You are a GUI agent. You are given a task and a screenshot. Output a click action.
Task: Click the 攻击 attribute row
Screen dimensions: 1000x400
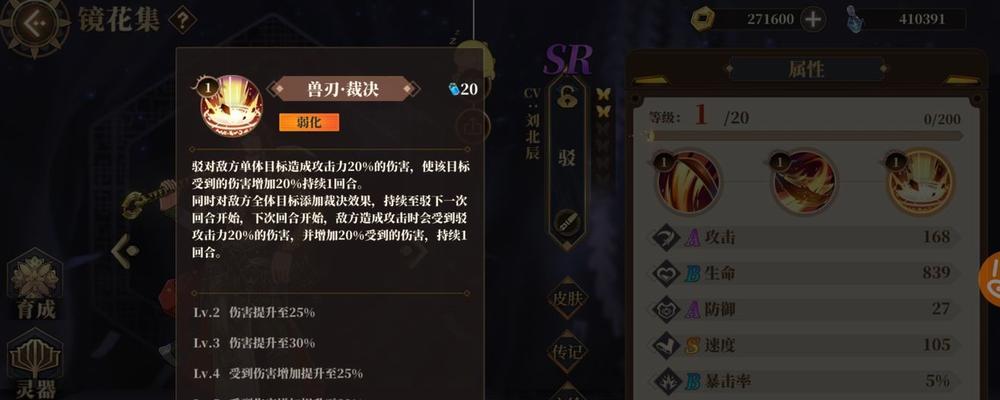805,237
